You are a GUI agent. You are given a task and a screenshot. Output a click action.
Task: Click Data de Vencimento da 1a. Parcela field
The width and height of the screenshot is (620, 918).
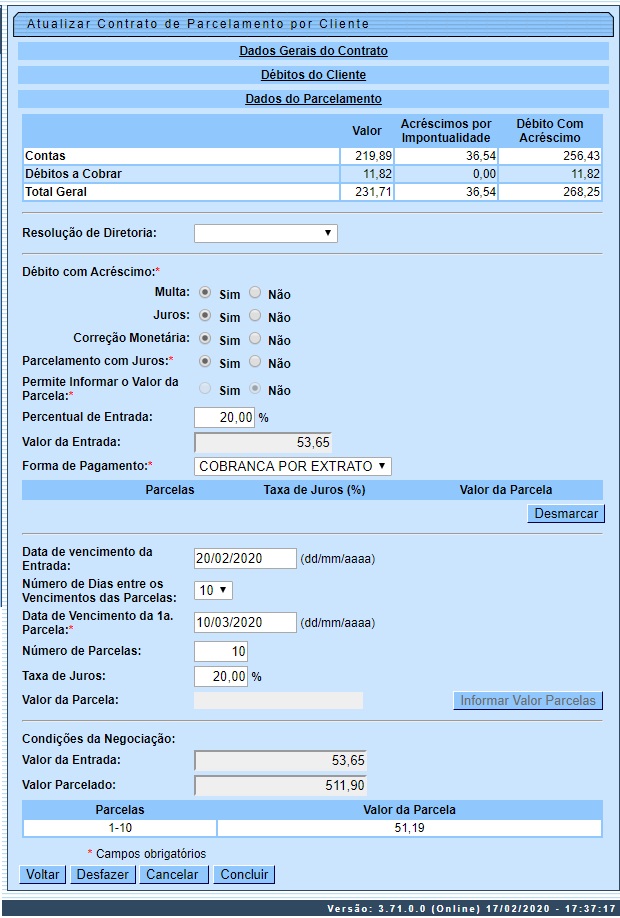pyautogui.click(x=245, y=622)
